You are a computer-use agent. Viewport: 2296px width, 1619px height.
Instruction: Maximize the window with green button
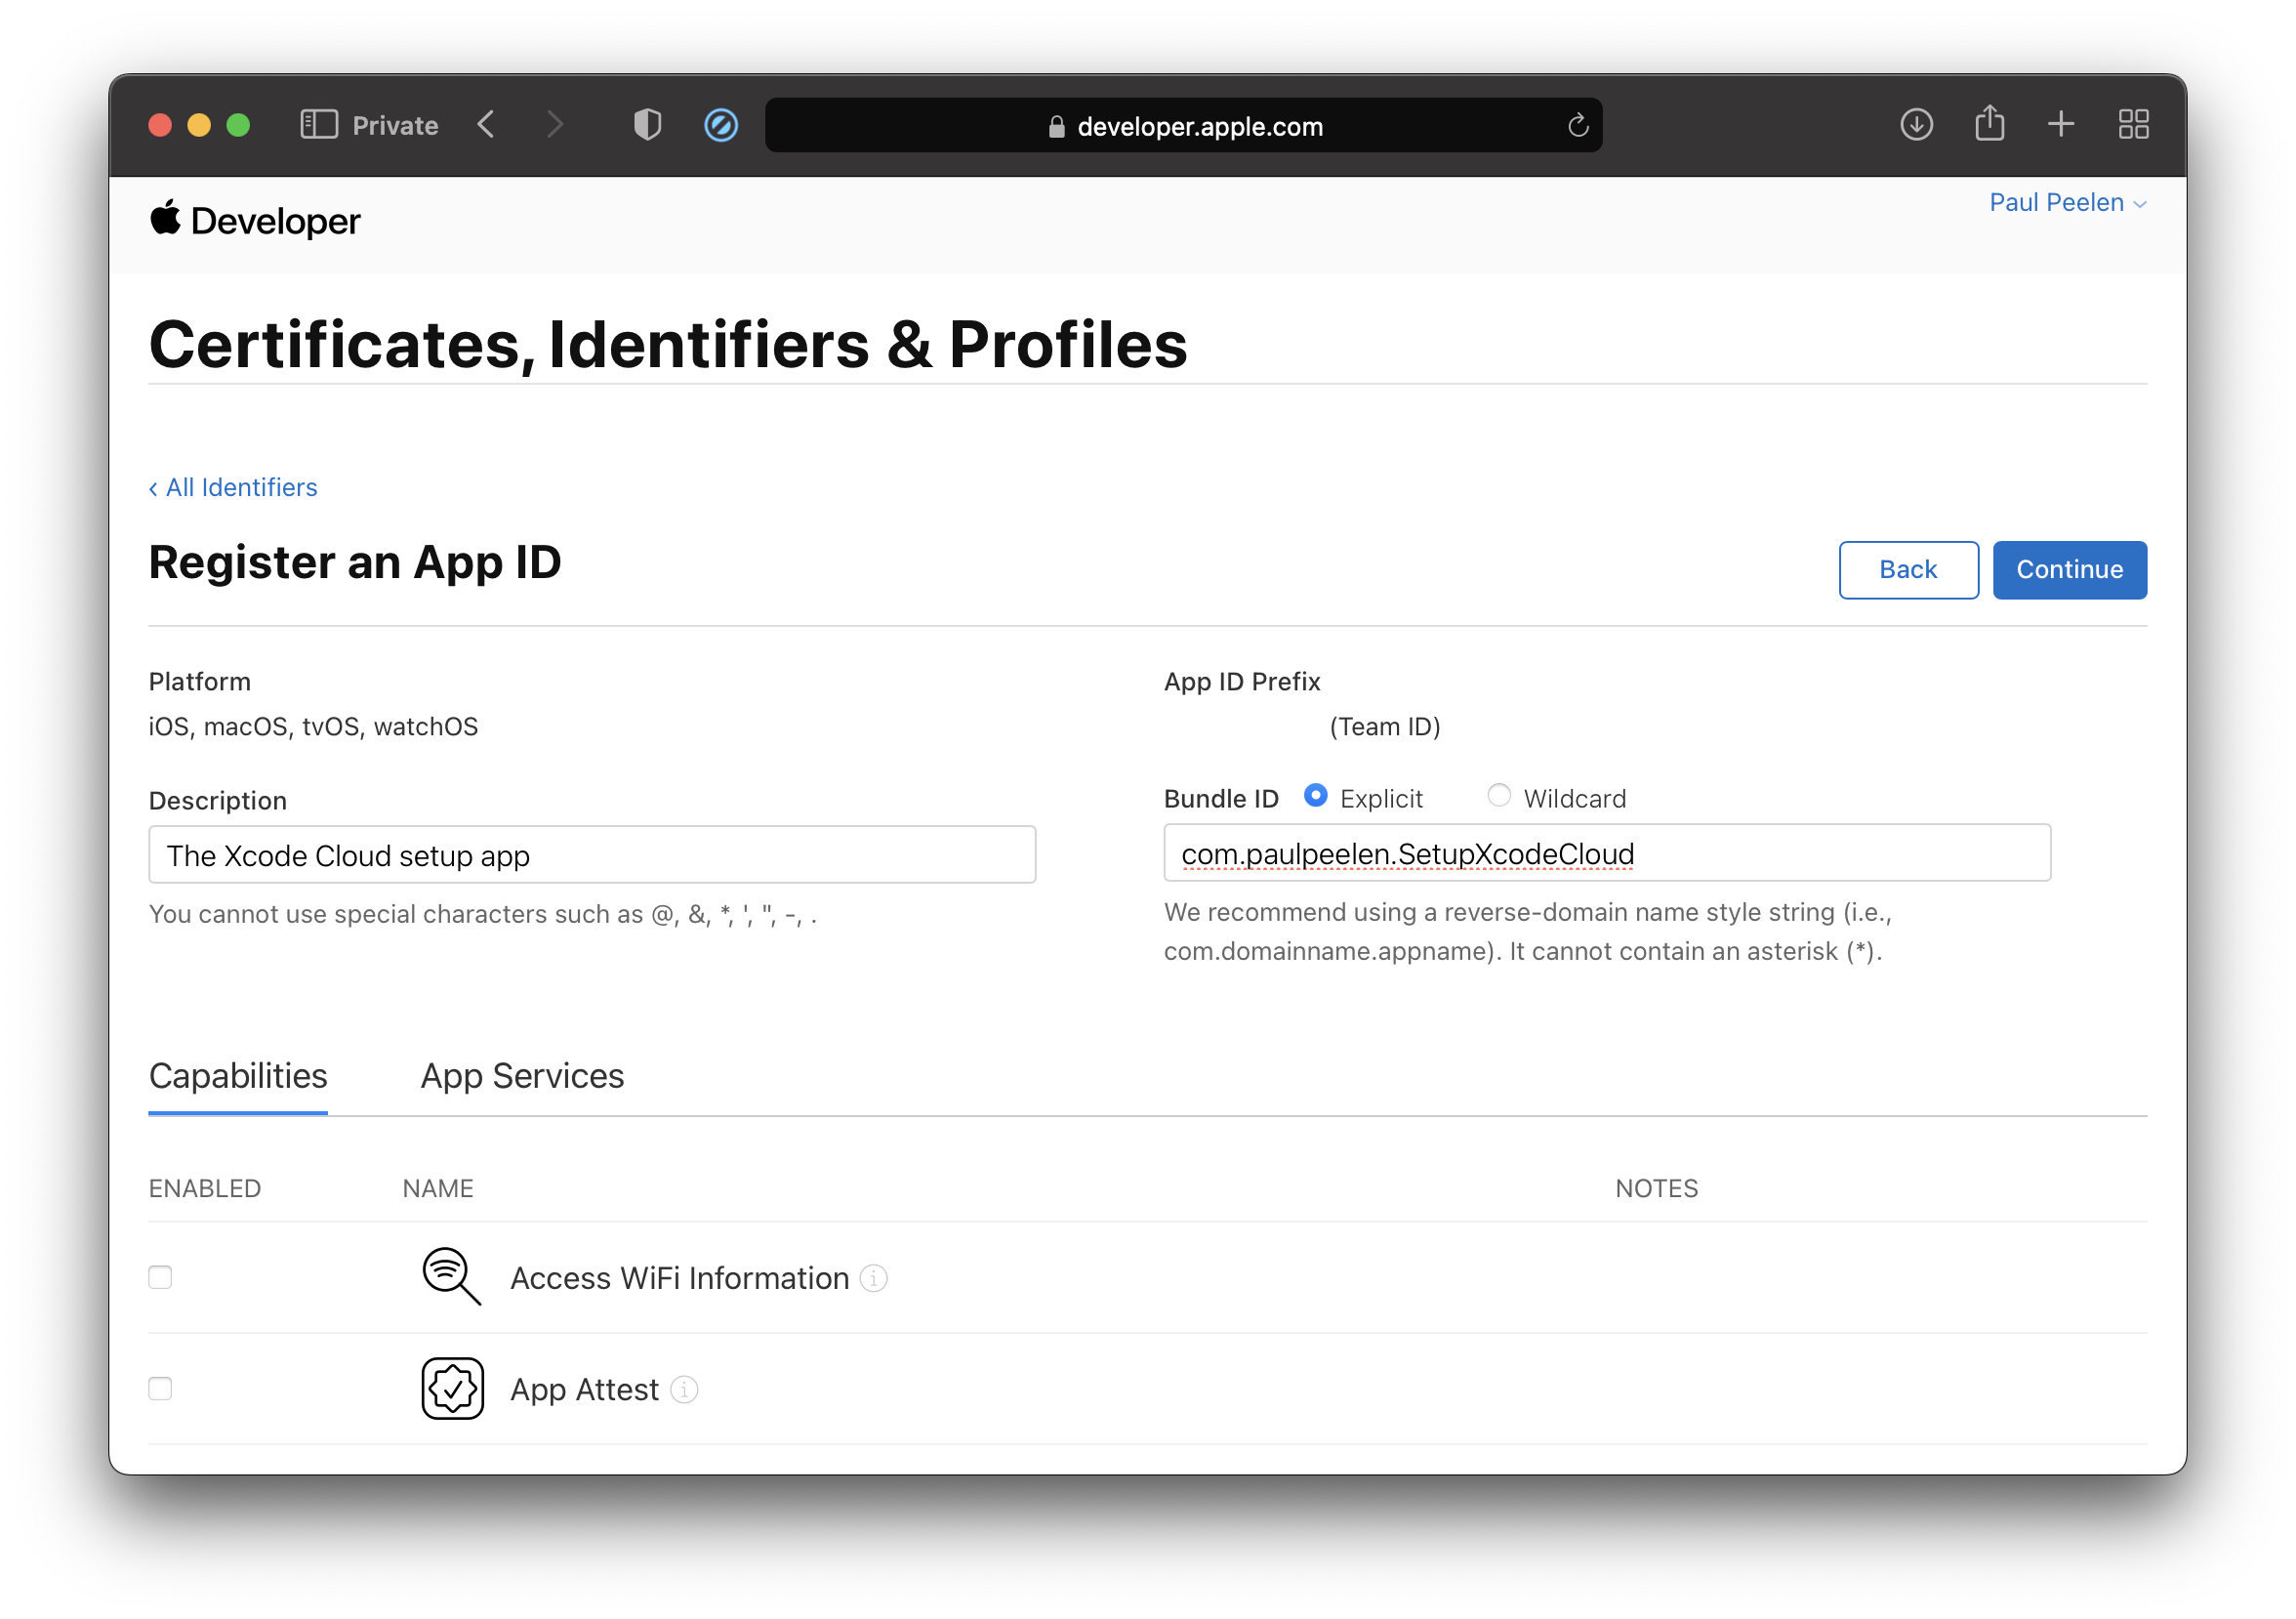(238, 125)
